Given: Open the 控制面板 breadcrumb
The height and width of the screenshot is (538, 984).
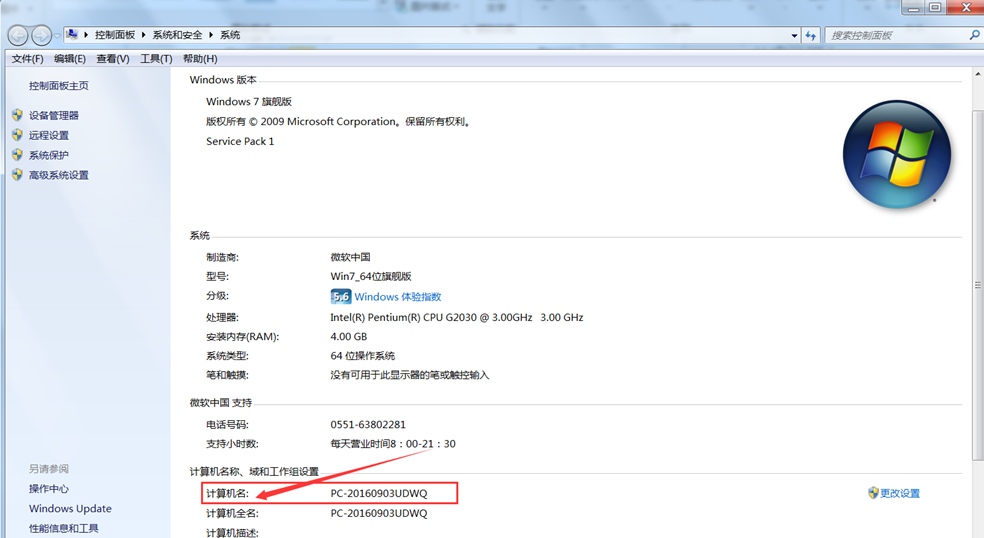Looking at the screenshot, I should 115,35.
